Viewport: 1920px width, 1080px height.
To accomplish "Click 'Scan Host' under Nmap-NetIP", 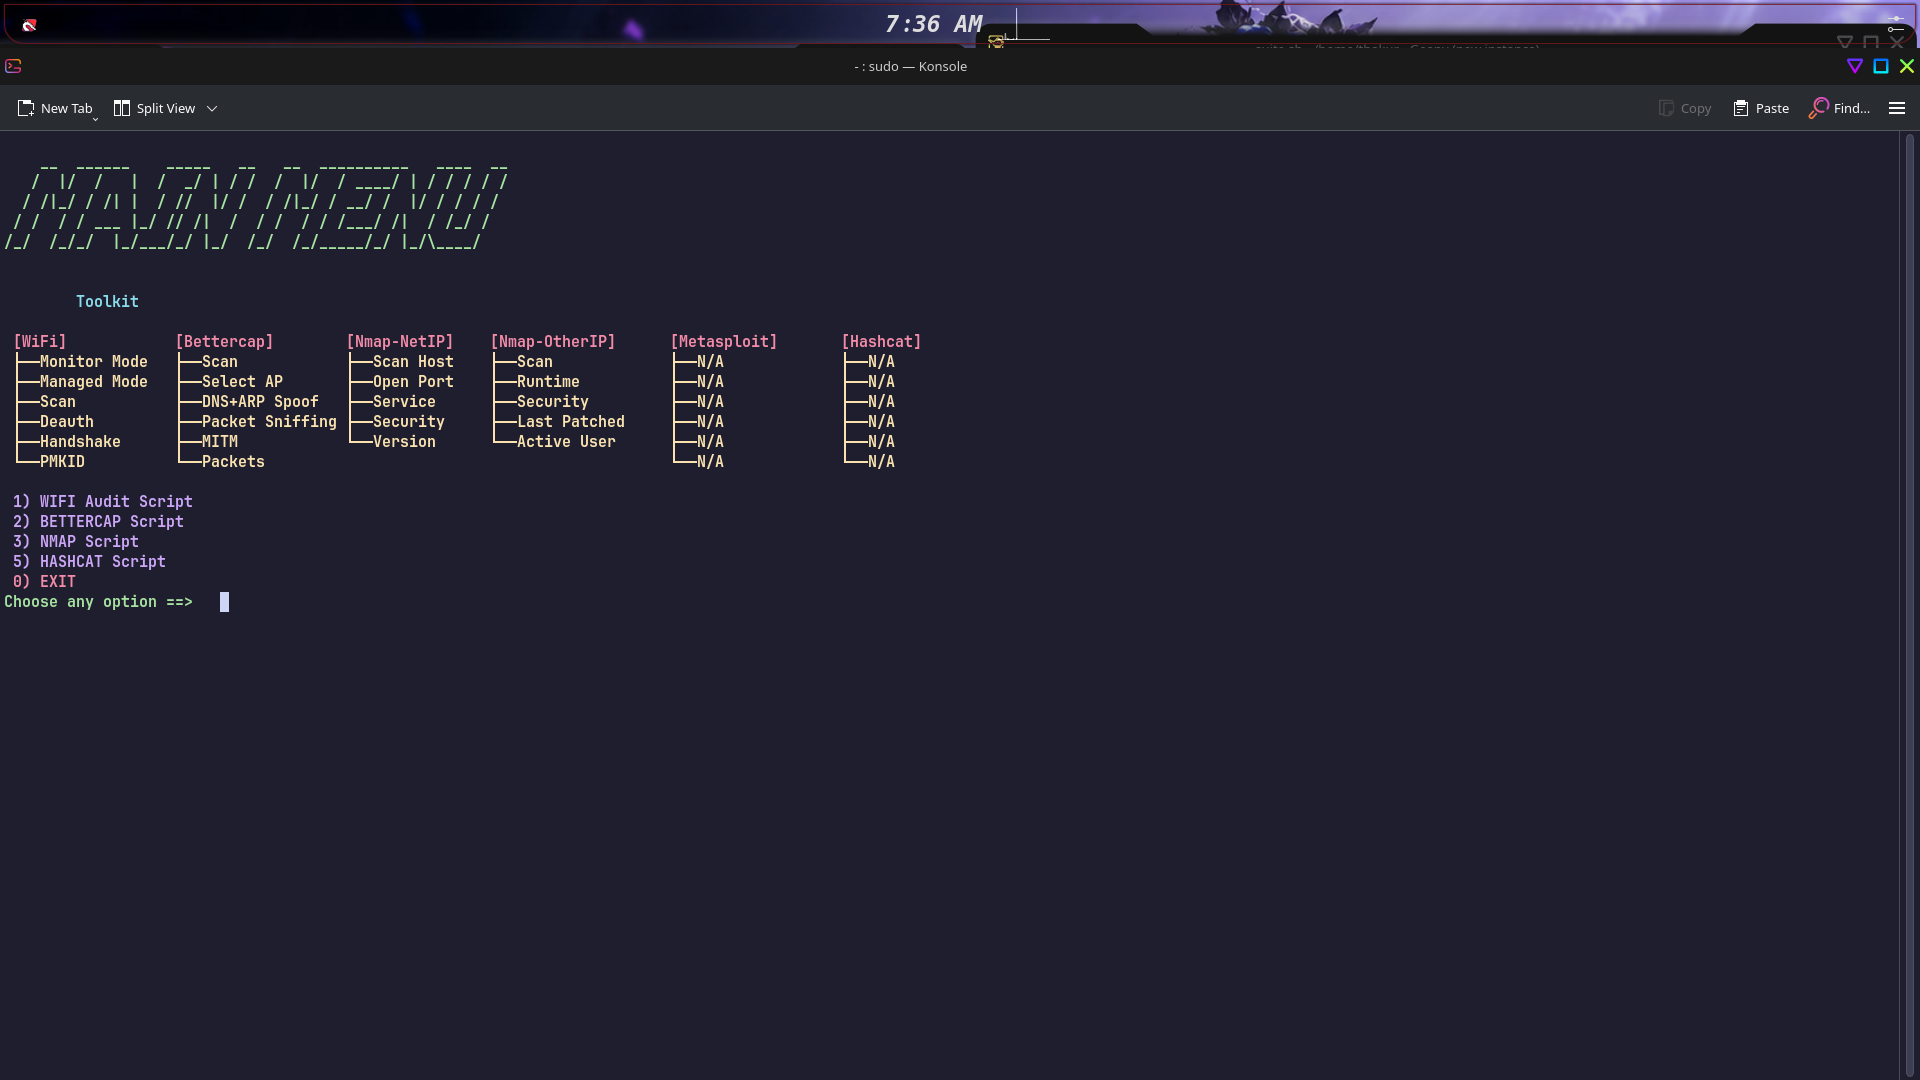I will coord(413,361).
